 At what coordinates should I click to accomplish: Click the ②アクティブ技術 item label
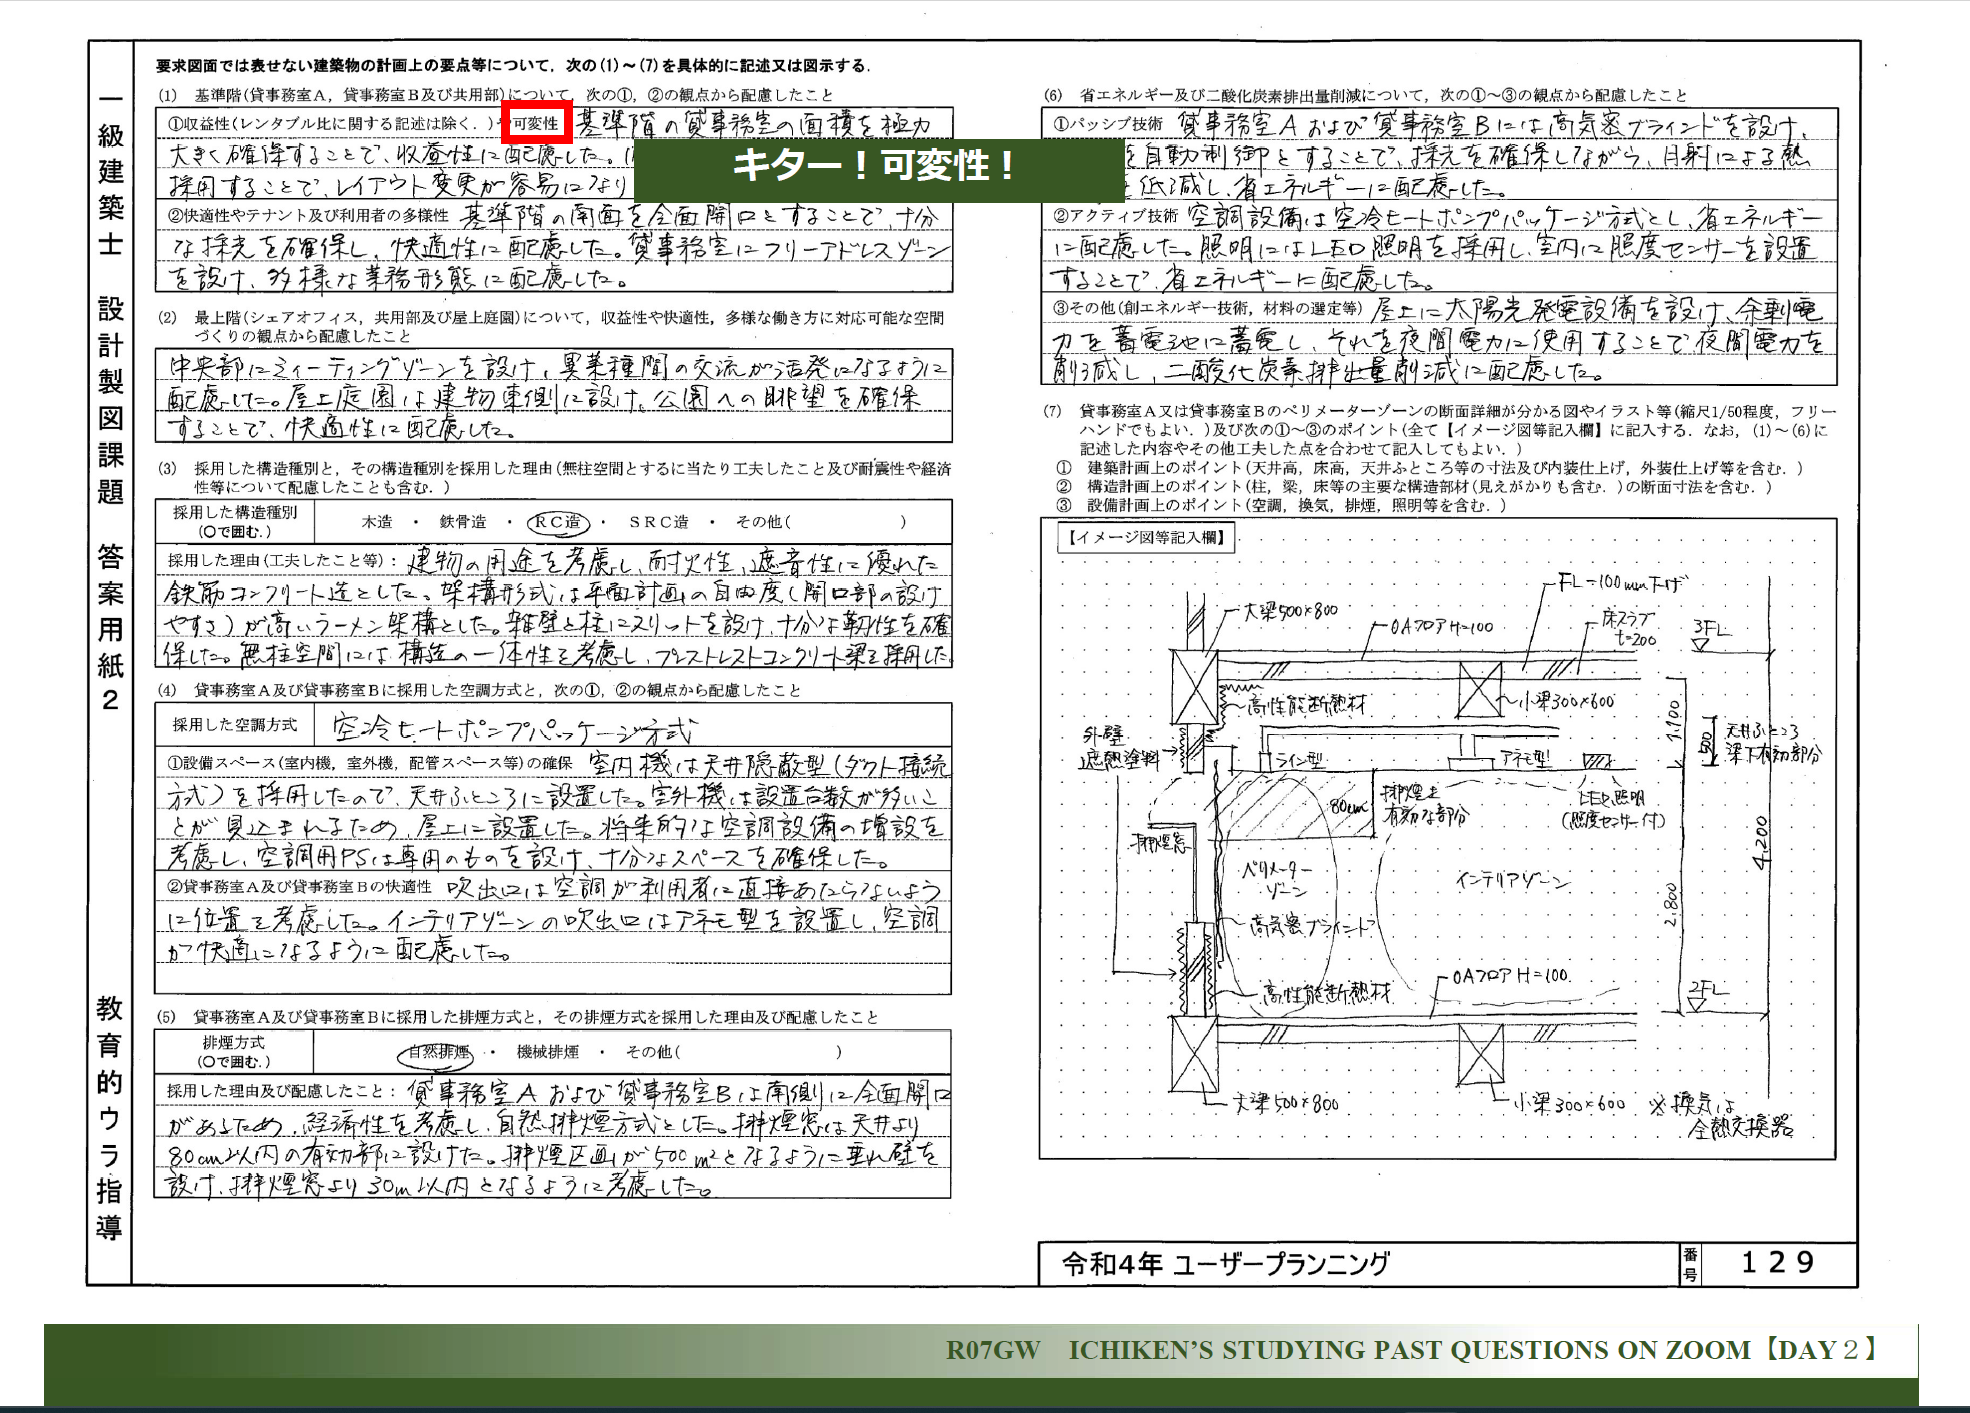pos(1116,216)
